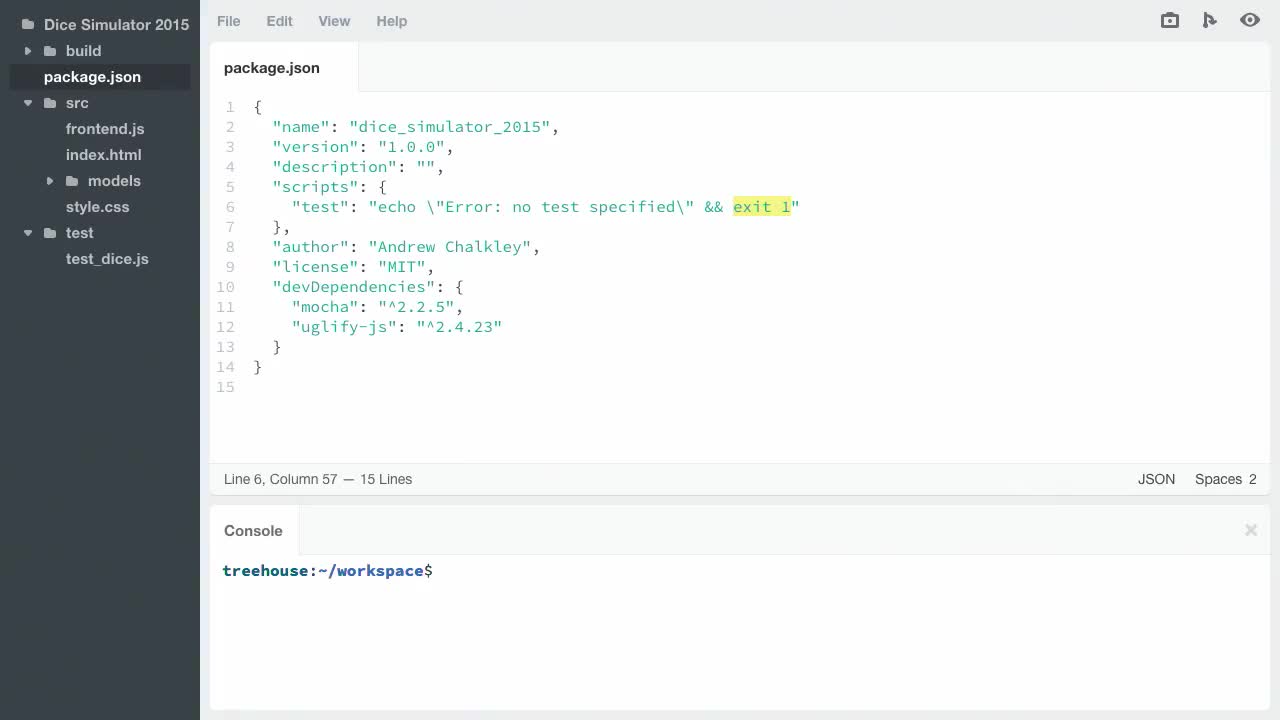Open the View menu
Image resolution: width=1280 pixels, height=720 pixels.
(x=334, y=21)
